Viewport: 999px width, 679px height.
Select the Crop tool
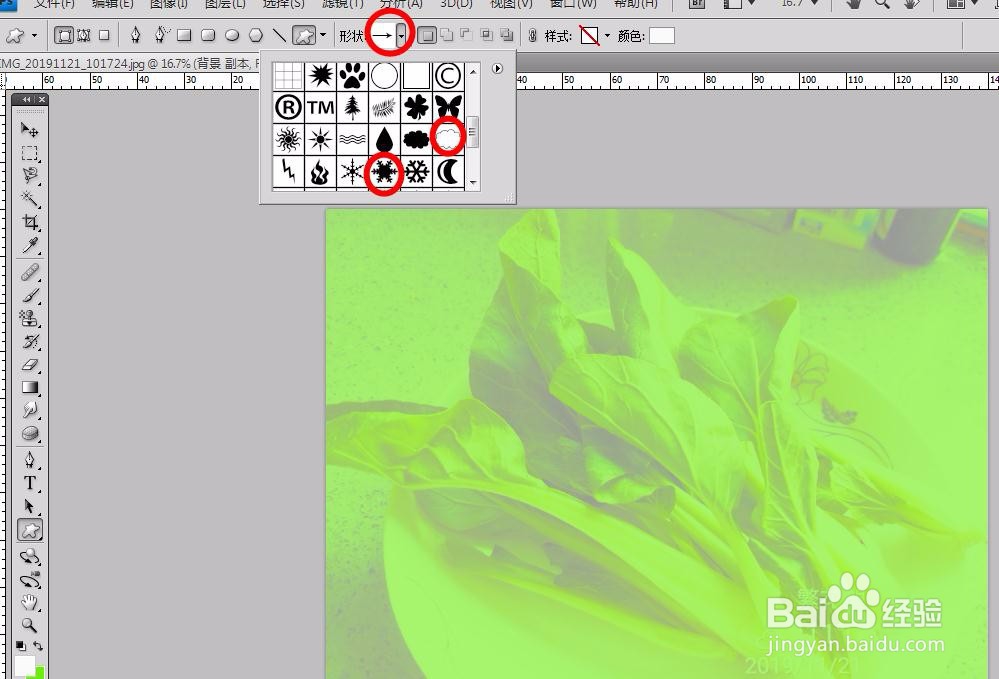[x=29, y=222]
